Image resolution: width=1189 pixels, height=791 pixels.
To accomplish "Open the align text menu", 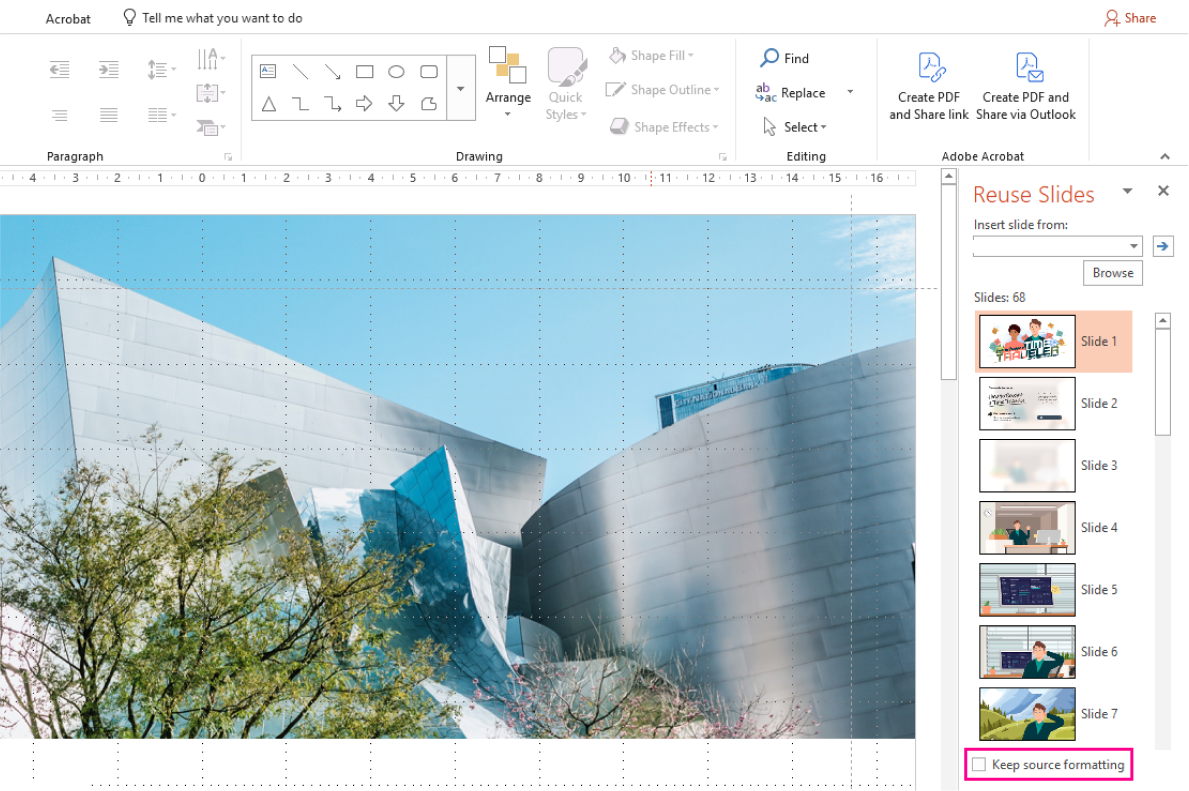I will 211,93.
